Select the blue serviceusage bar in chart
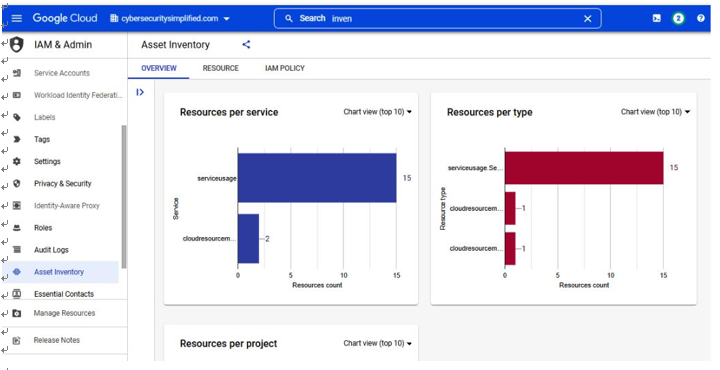 317,178
